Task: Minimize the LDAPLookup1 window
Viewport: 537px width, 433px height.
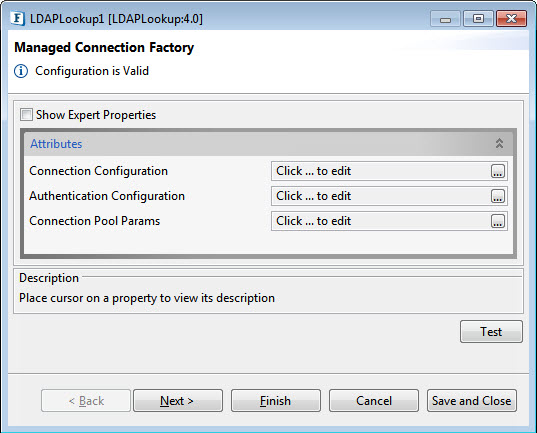Action: (x=445, y=19)
